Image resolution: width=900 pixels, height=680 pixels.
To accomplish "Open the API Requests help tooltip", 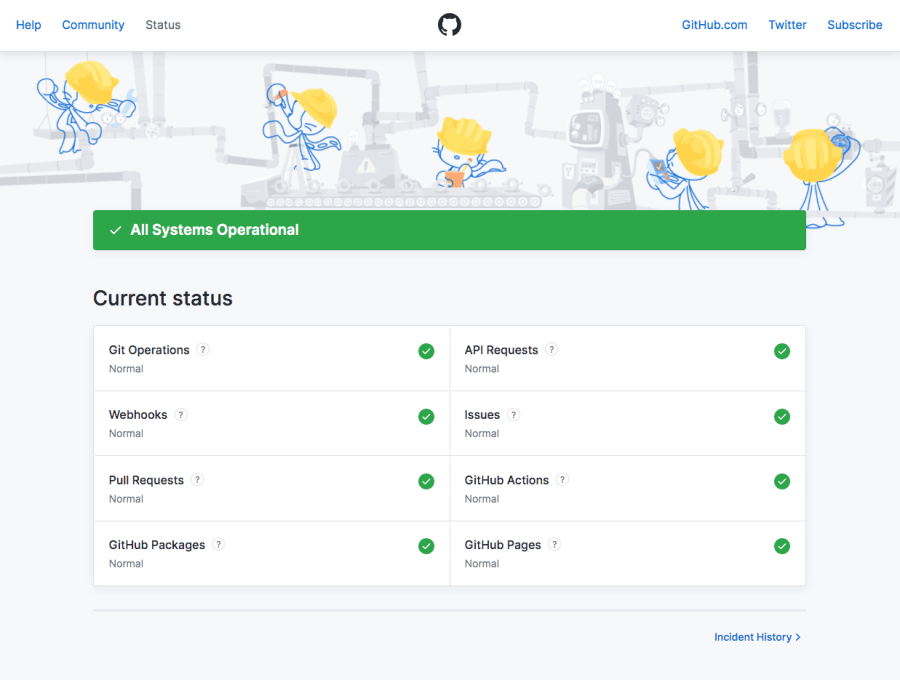I will [x=549, y=349].
